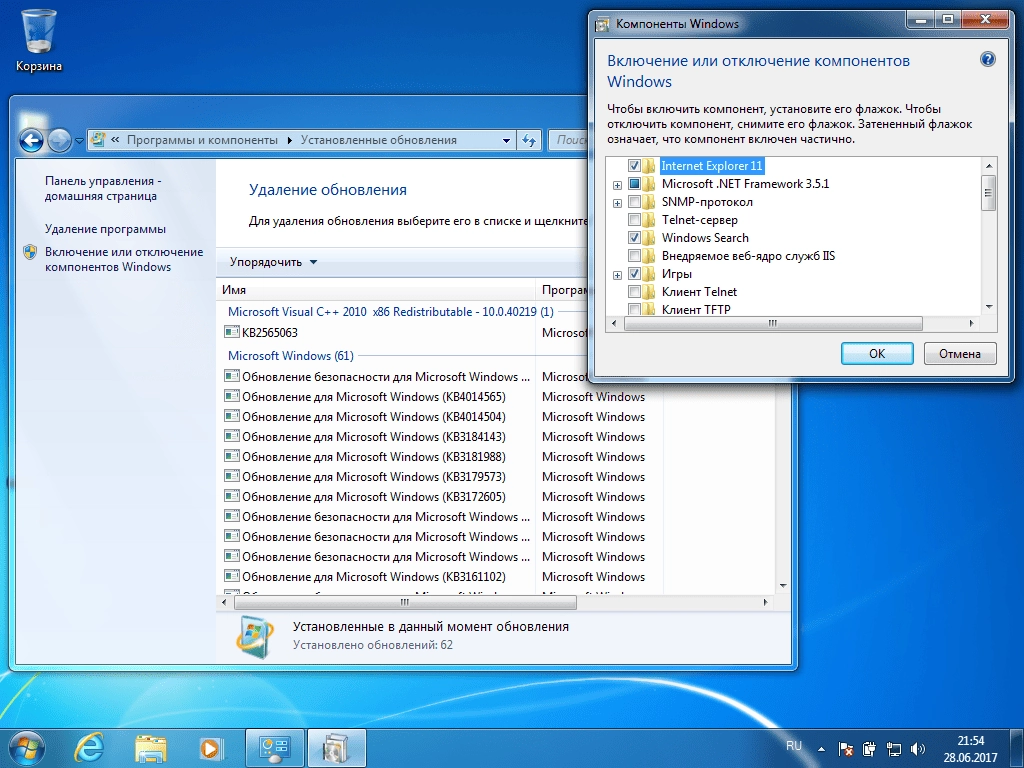Uncheck Игры component checkbox
1024x768 pixels.
[x=633, y=274]
